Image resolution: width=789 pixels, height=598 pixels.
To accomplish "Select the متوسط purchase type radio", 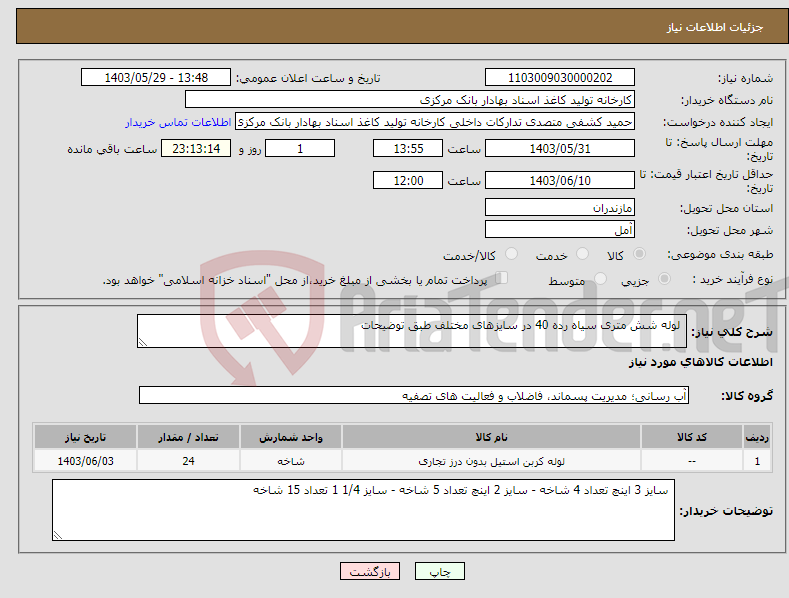I will click(x=600, y=278).
